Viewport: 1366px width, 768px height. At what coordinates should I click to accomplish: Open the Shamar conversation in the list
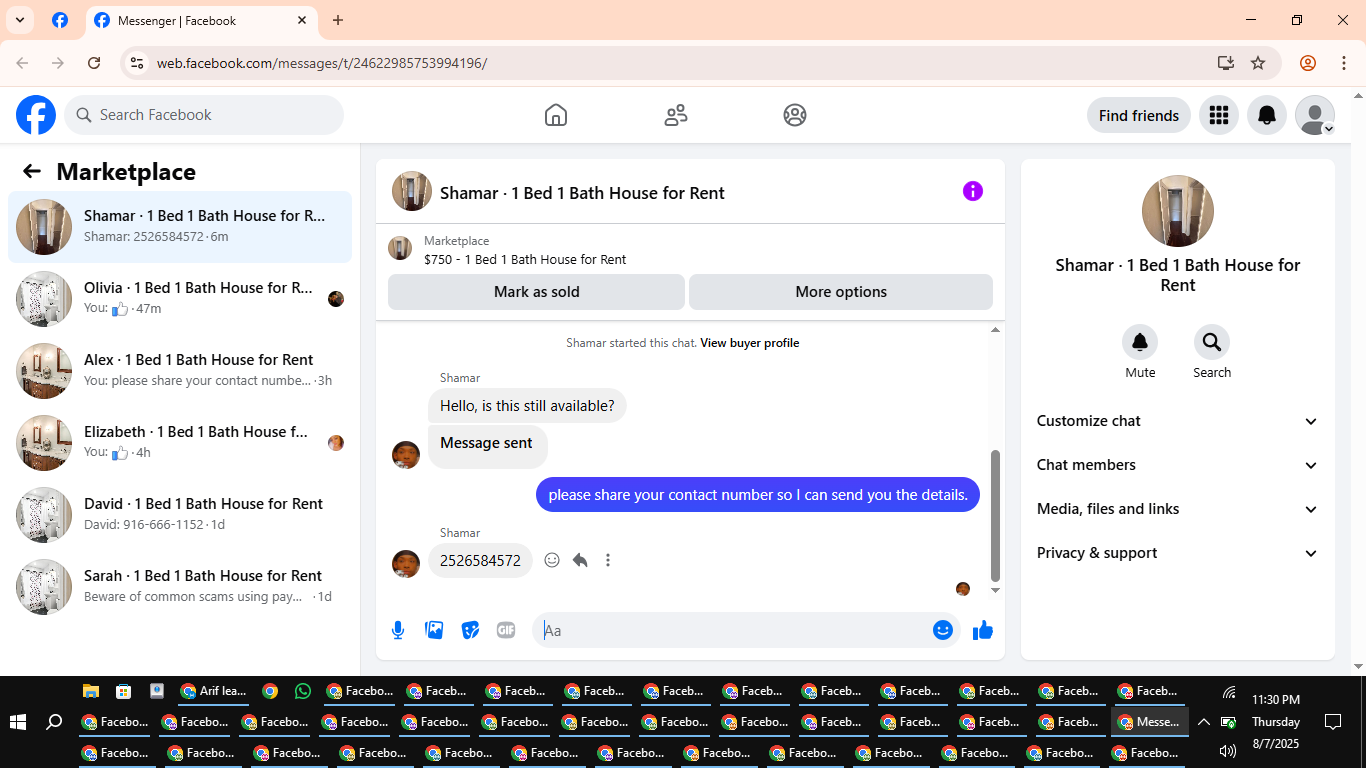[180, 227]
